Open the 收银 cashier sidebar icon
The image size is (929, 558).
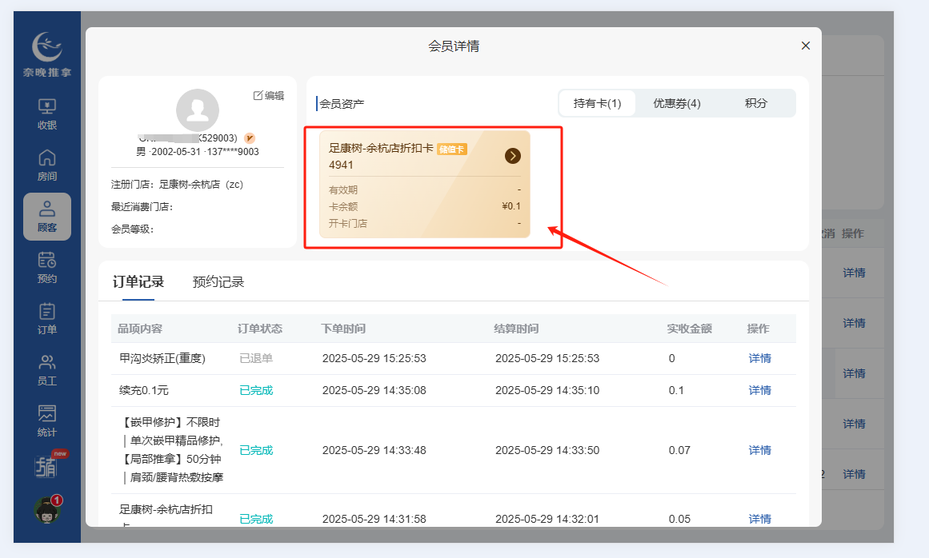[x=47, y=114]
